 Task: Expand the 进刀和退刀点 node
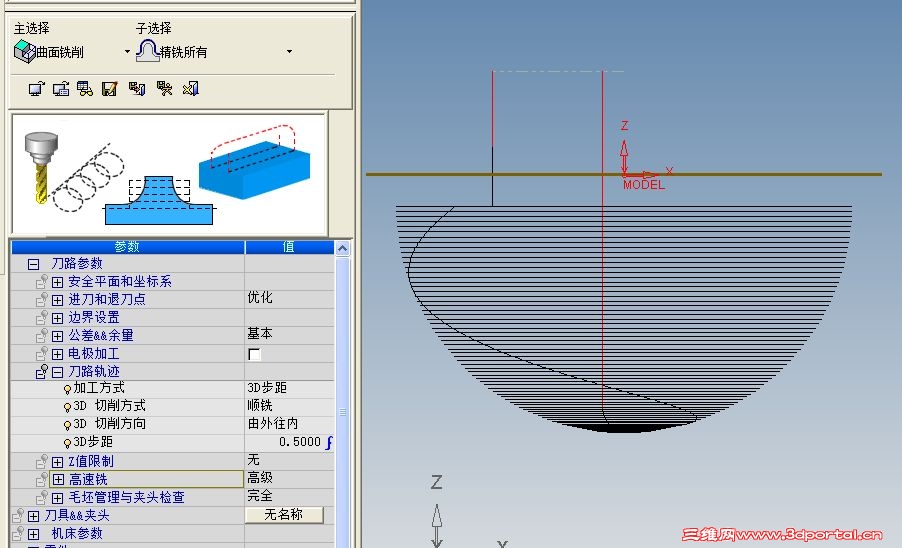[x=58, y=300]
